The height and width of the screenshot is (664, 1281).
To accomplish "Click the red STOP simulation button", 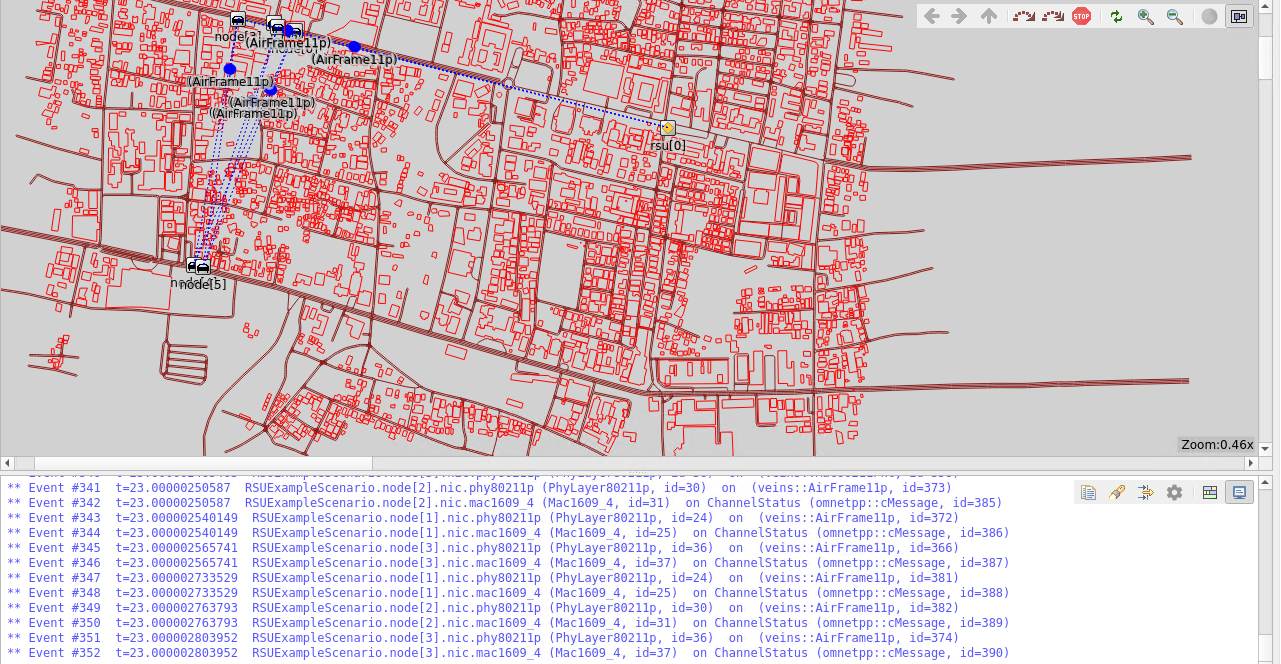I will pos(1081,16).
